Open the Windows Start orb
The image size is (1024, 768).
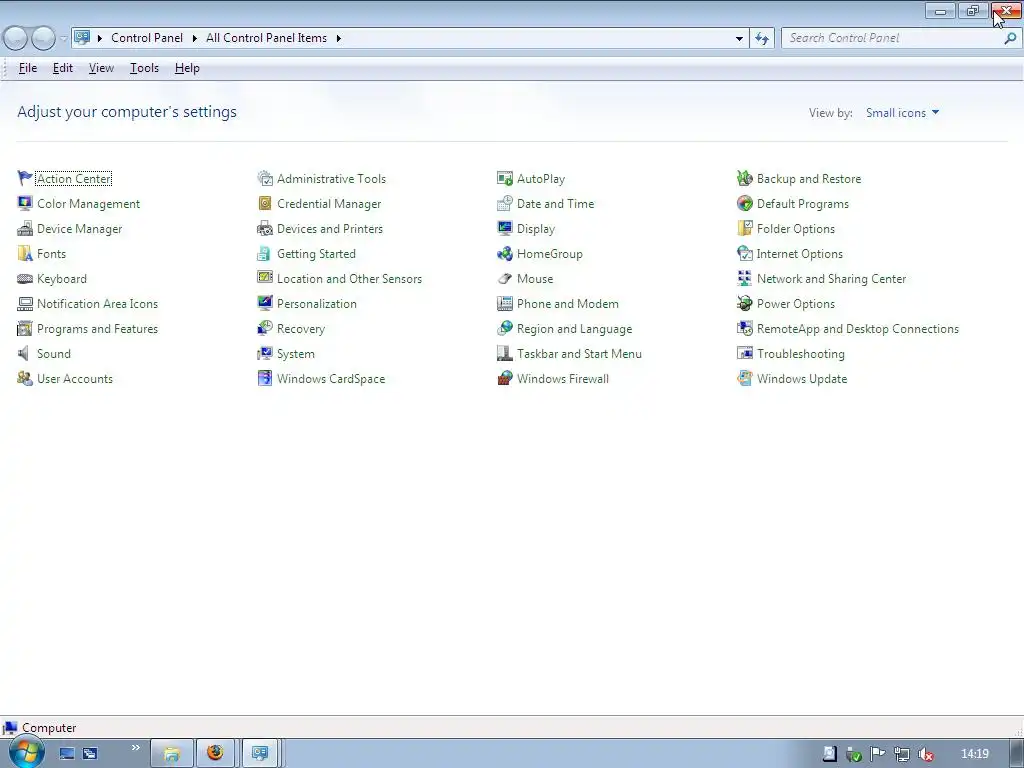click(26, 752)
